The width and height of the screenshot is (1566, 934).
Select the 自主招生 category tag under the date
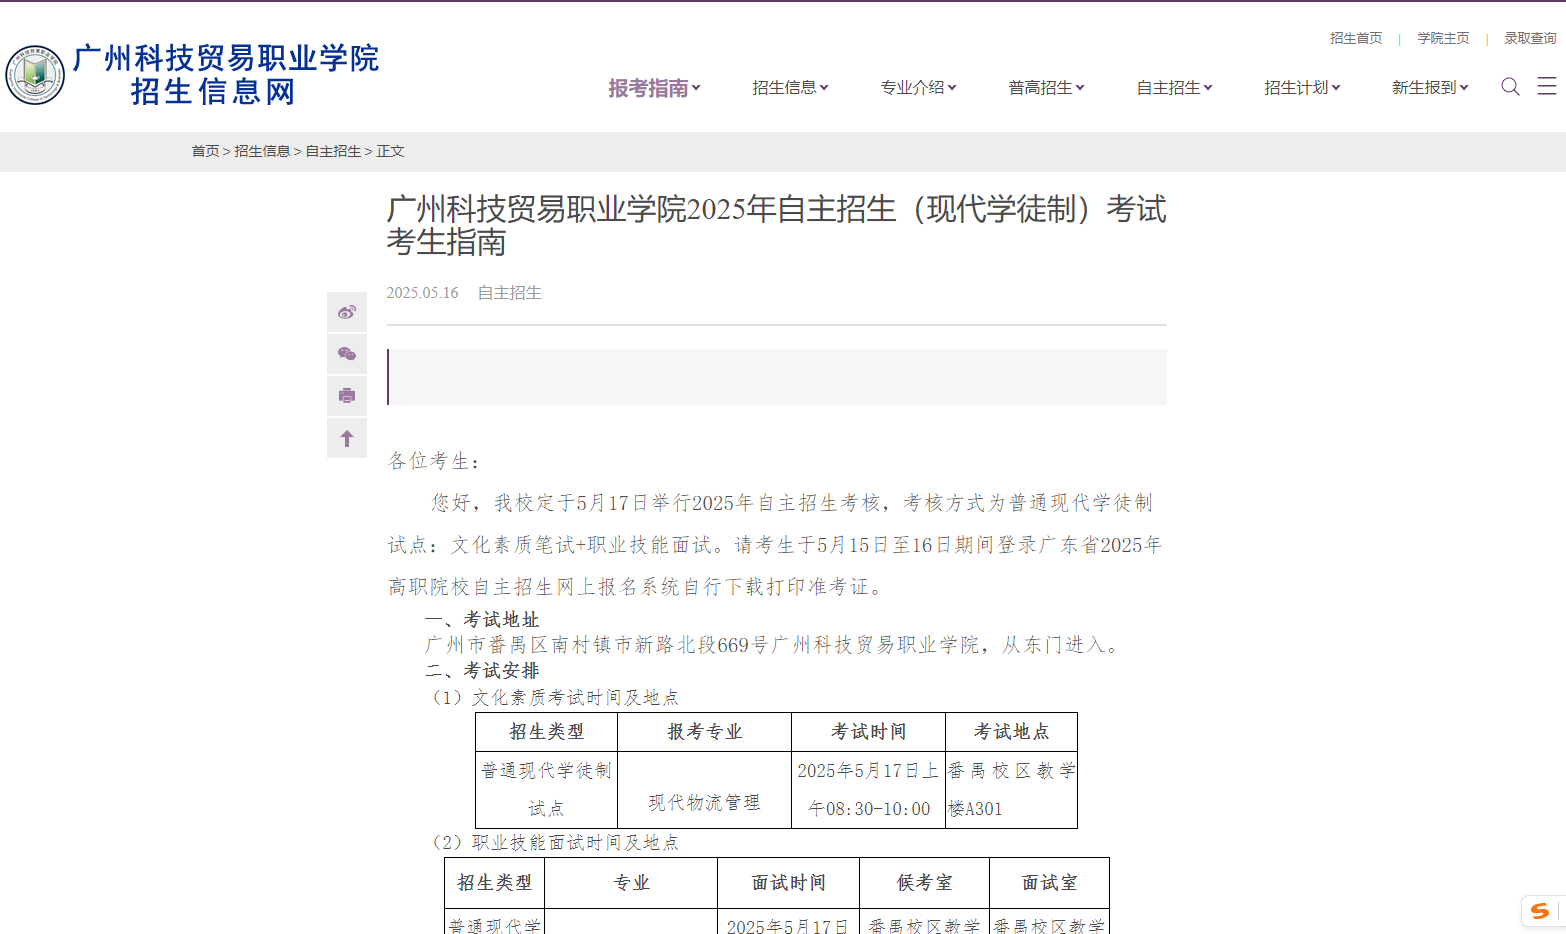pyautogui.click(x=509, y=292)
